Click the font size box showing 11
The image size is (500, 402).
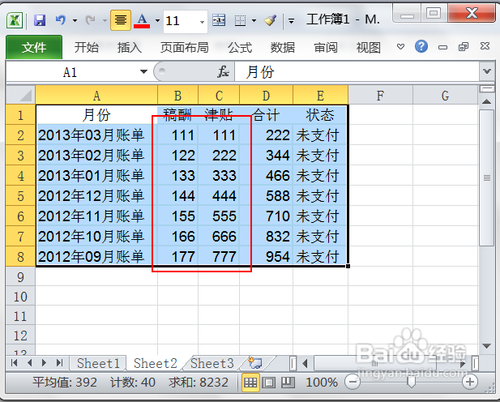coord(180,21)
